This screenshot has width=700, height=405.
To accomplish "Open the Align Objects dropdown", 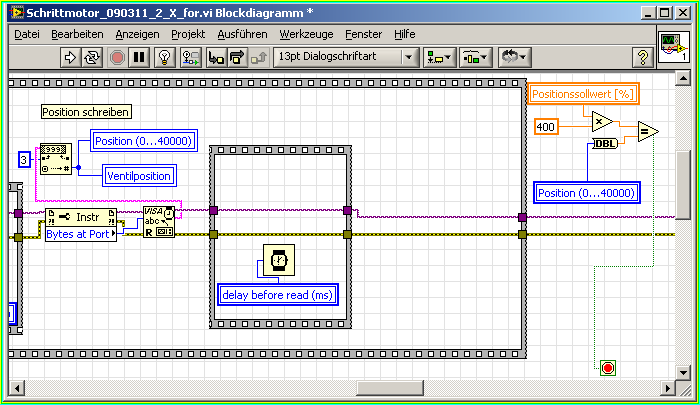I will [439, 57].
